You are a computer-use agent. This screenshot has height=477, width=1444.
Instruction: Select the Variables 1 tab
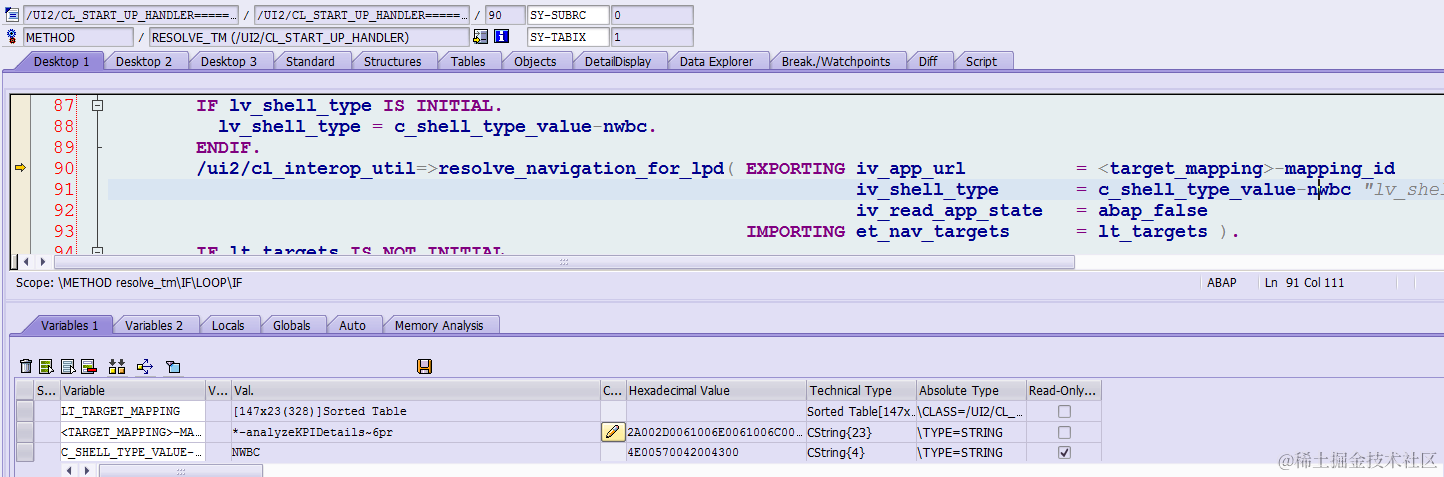click(x=69, y=325)
